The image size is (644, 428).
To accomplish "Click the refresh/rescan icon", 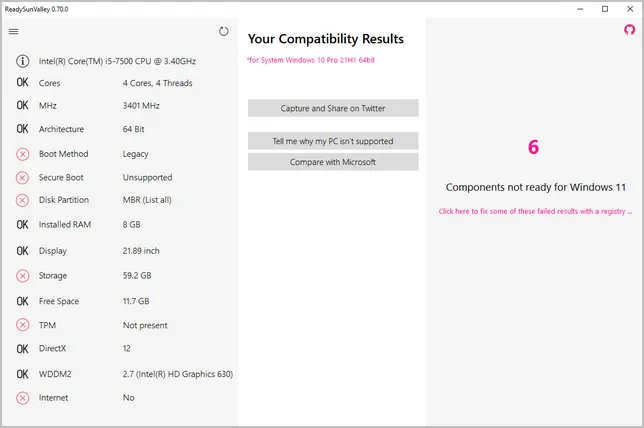I will (224, 31).
